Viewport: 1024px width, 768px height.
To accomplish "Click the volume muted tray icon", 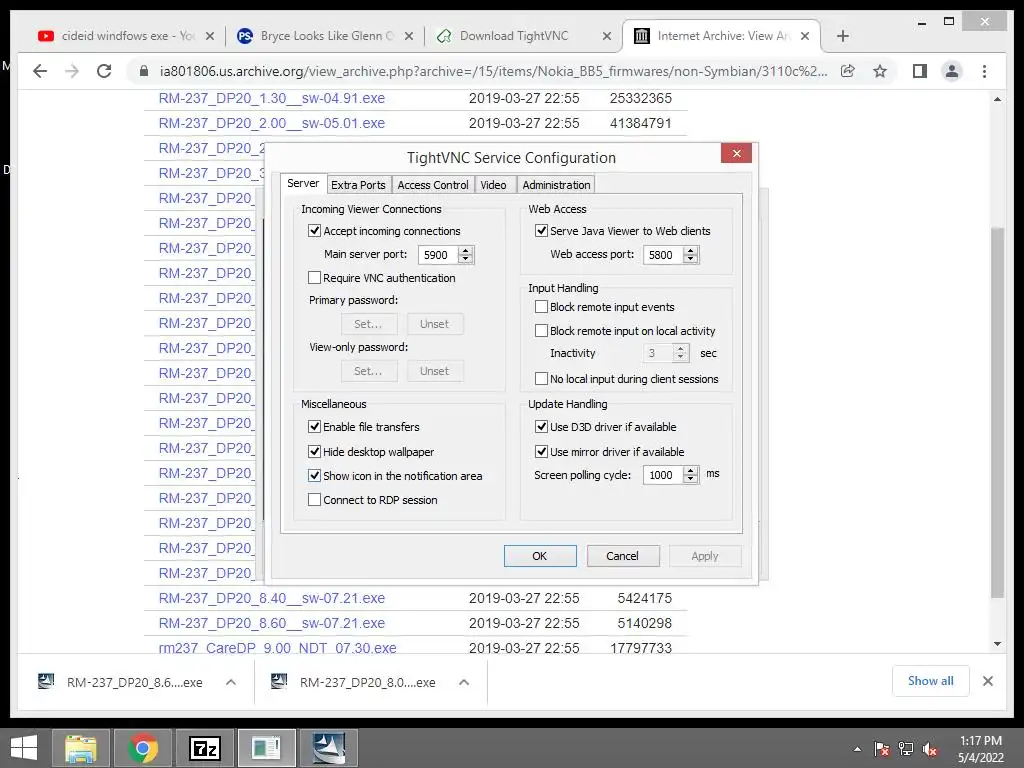I will click(x=930, y=749).
